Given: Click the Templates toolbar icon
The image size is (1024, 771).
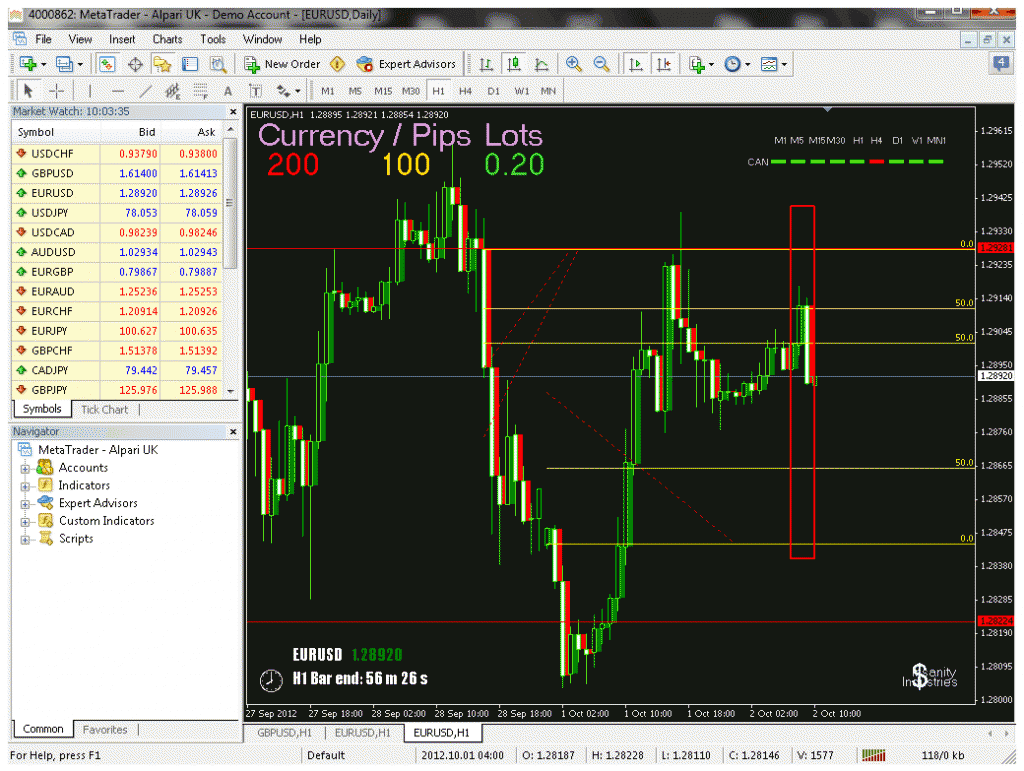Looking at the screenshot, I should pyautogui.click(x=769, y=64).
